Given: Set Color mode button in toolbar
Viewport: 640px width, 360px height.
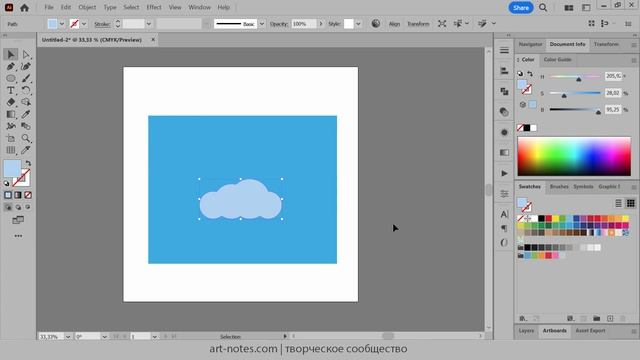Looking at the screenshot, I should tap(8, 195).
